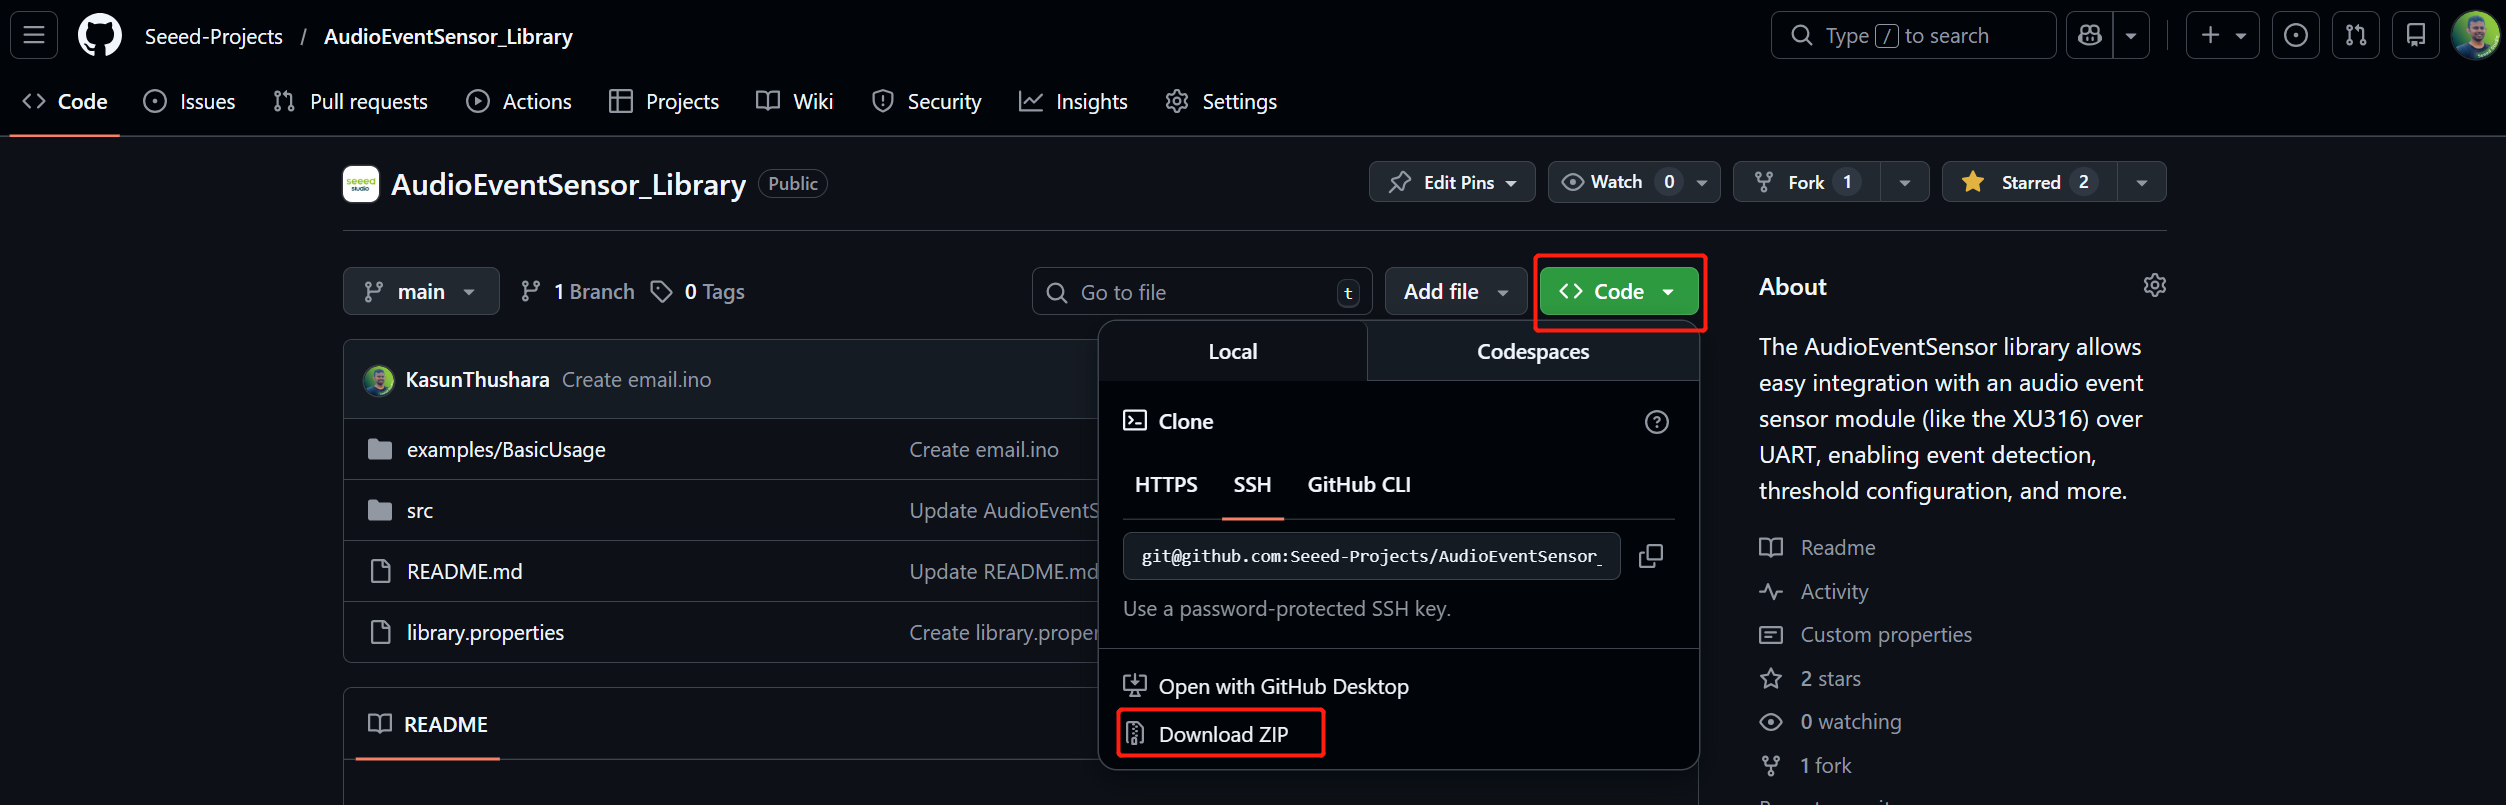2506x805 pixels.
Task: Switch to the Codespaces tab
Action: [x=1532, y=352]
